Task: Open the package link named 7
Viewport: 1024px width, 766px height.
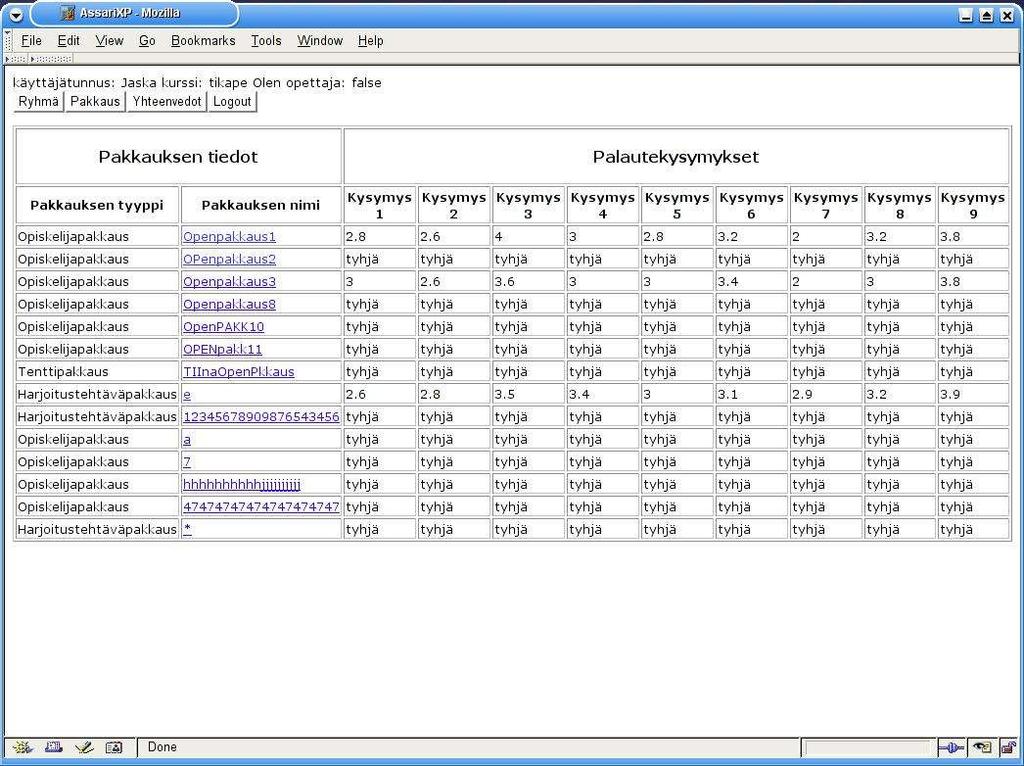Action: tap(187, 462)
